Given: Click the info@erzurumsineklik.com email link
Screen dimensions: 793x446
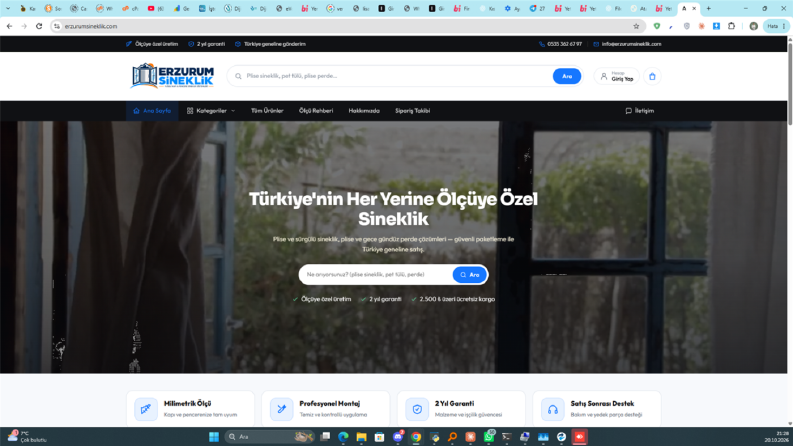Looking at the screenshot, I should click(627, 44).
